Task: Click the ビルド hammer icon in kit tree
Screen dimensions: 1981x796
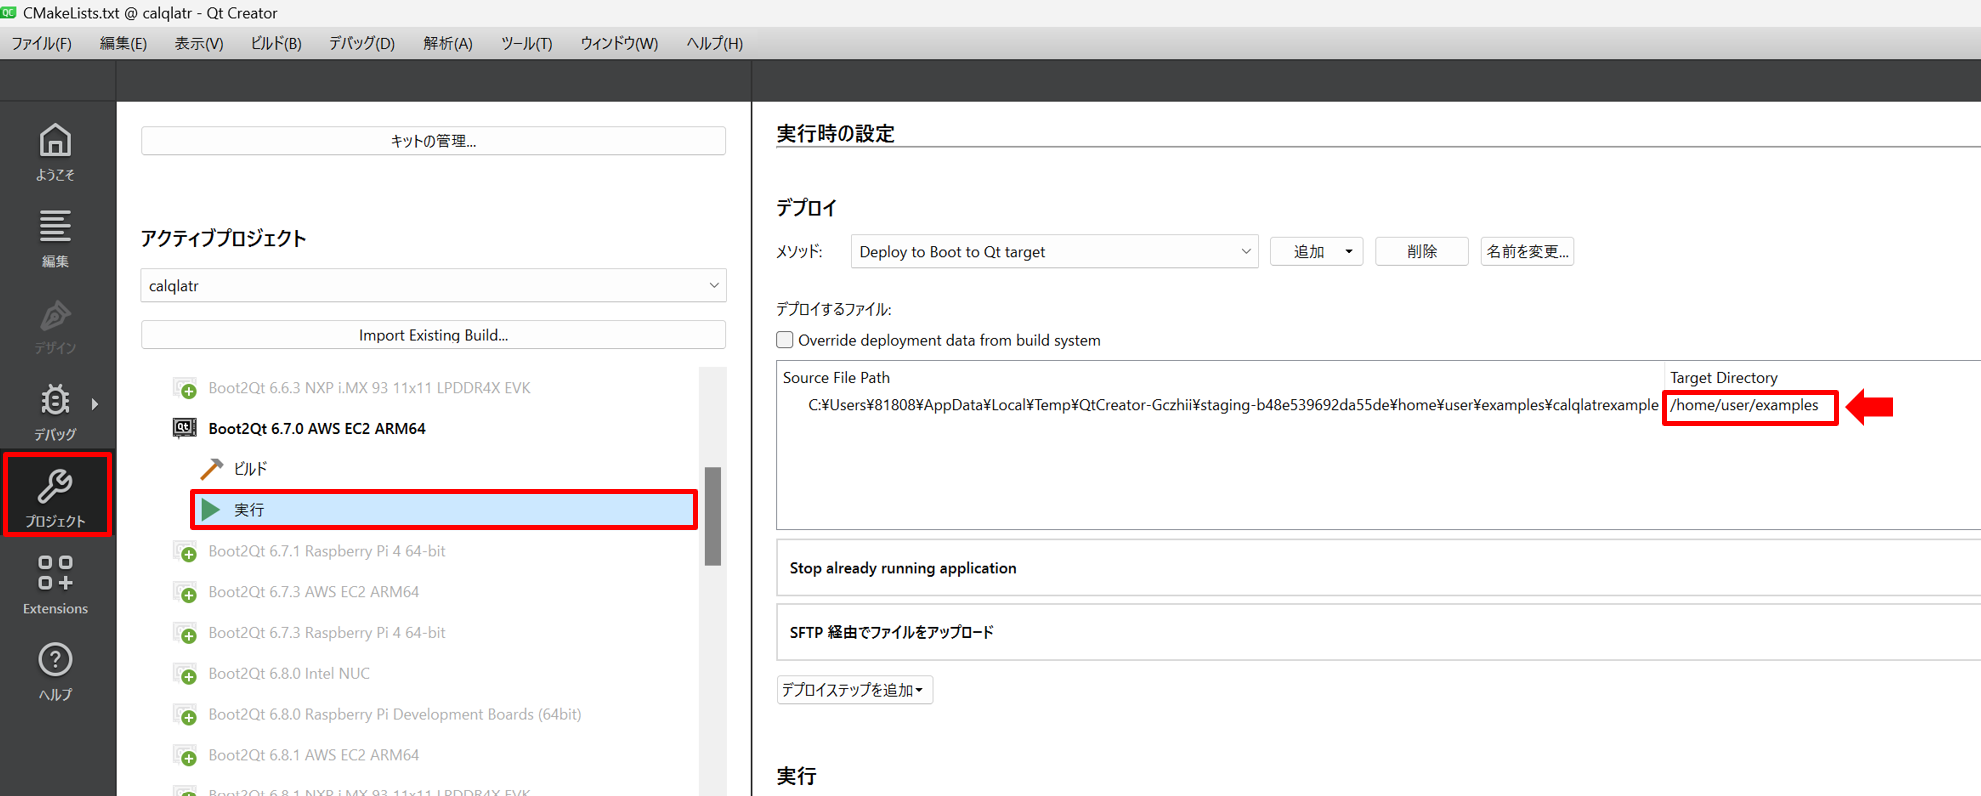Action: [x=211, y=469]
